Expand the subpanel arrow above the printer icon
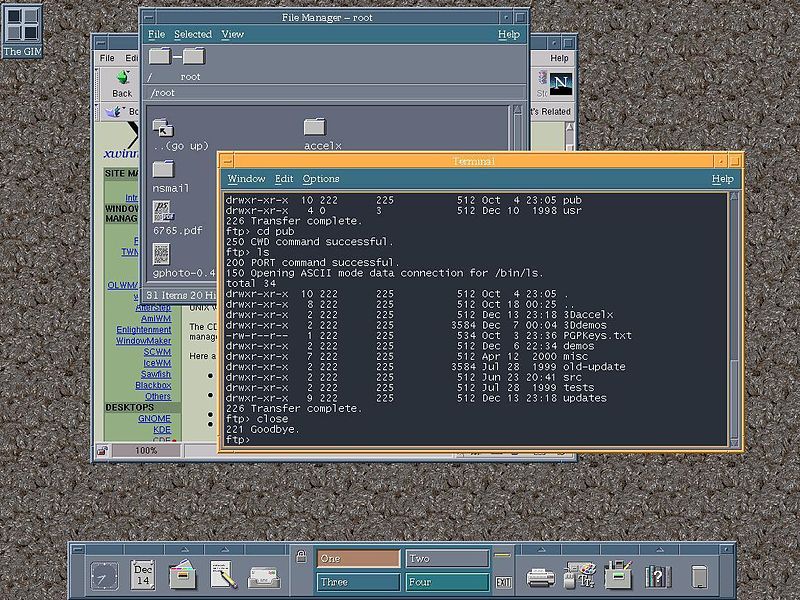 coord(540,549)
